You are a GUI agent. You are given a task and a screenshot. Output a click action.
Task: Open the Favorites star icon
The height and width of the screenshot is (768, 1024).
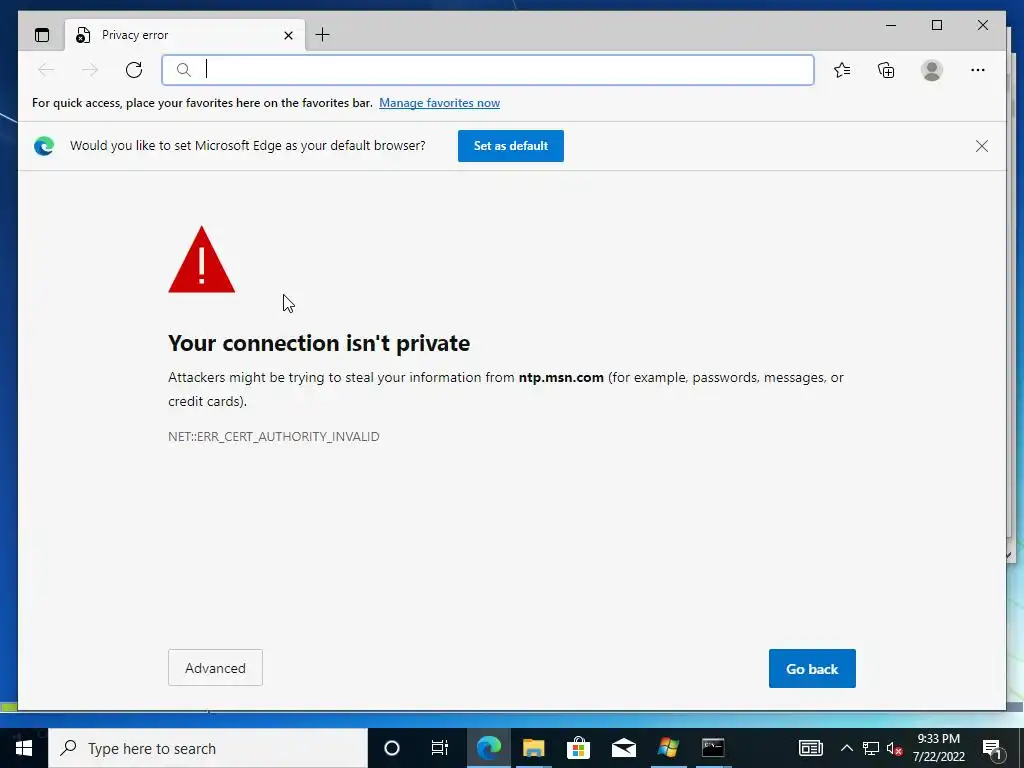842,70
